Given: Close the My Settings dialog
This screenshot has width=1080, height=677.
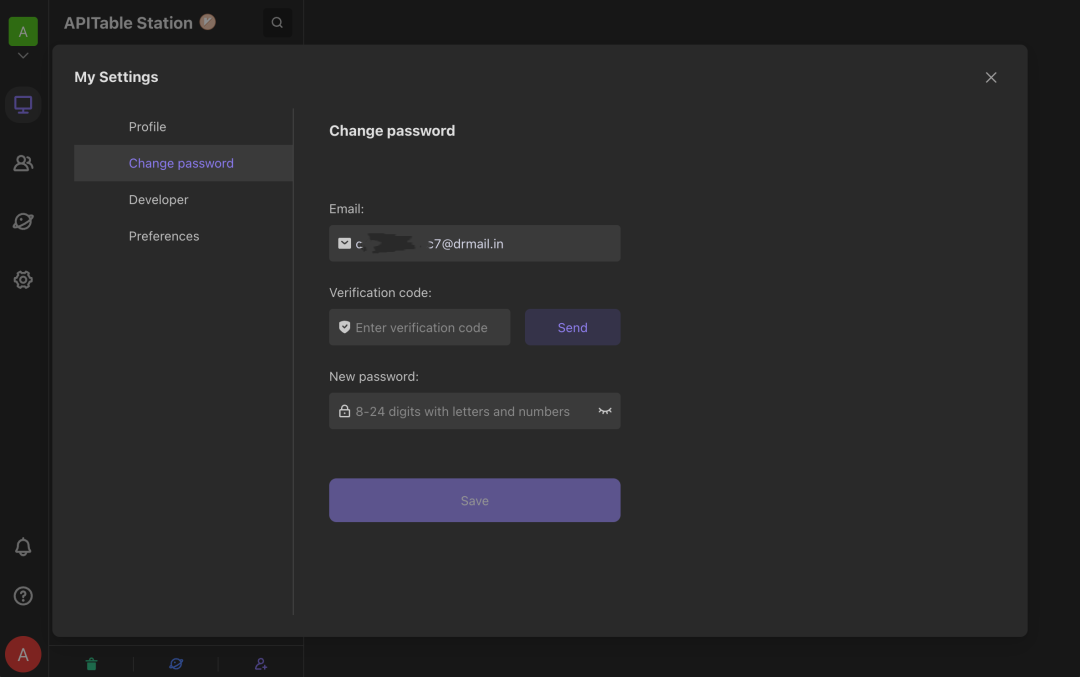Looking at the screenshot, I should [x=990, y=78].
